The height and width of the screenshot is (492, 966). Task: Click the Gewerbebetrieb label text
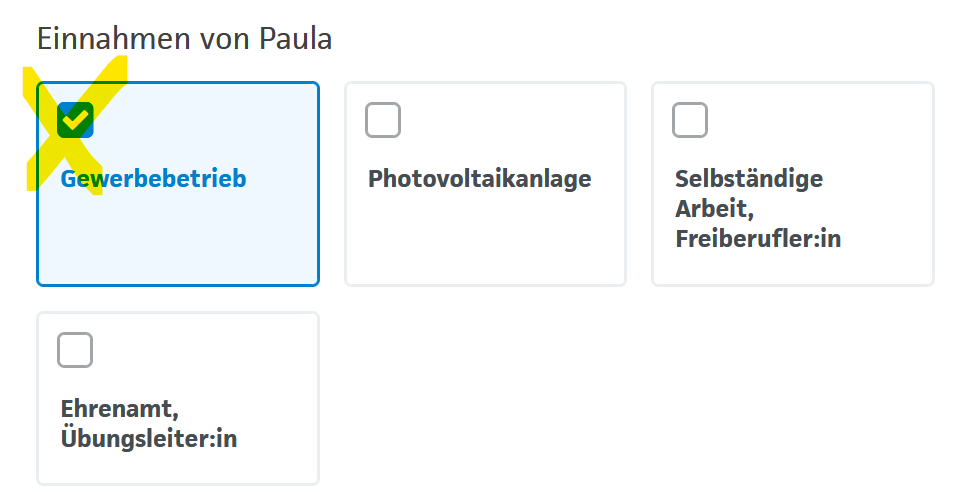[x=153, y=179]
